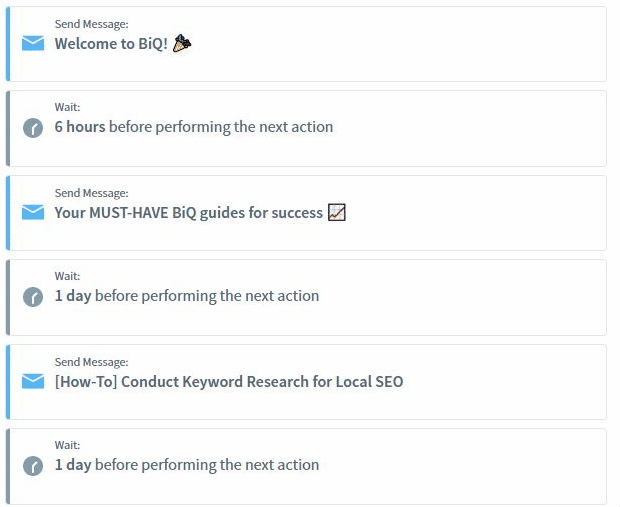Screen dimensions: 620x507
Task: Select the 6 hours wait duration text
Action: (x=80, y=127)
